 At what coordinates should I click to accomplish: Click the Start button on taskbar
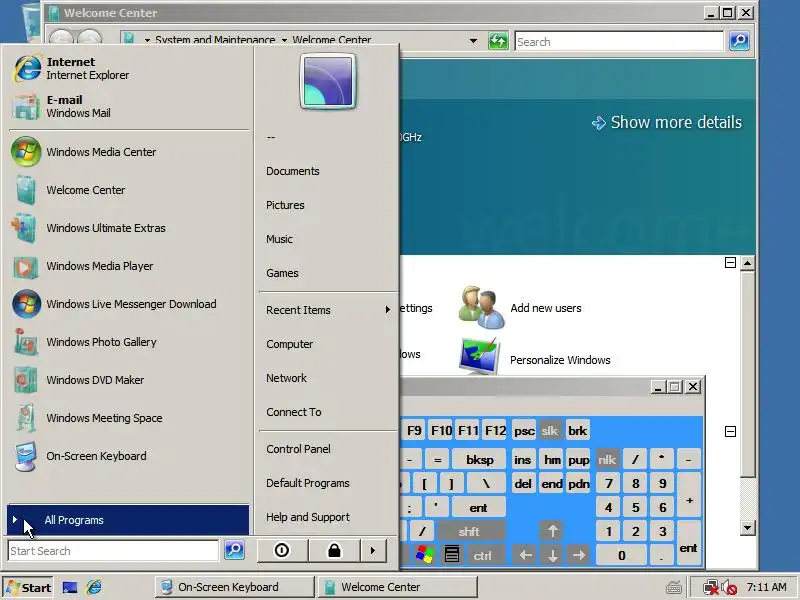point(28,587)
